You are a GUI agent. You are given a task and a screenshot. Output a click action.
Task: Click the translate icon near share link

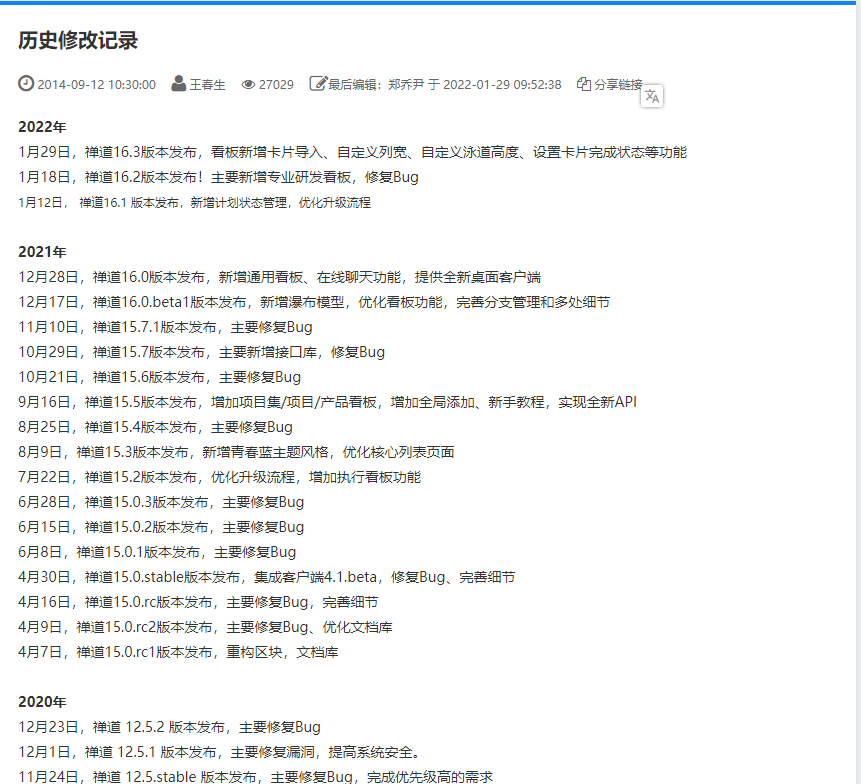[x=652, y=97]
